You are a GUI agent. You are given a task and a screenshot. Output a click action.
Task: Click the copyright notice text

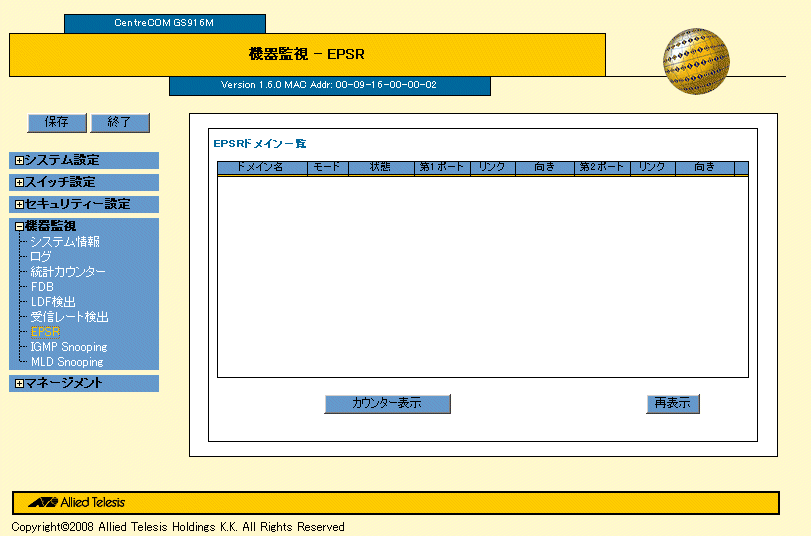[x=178, y=527]
